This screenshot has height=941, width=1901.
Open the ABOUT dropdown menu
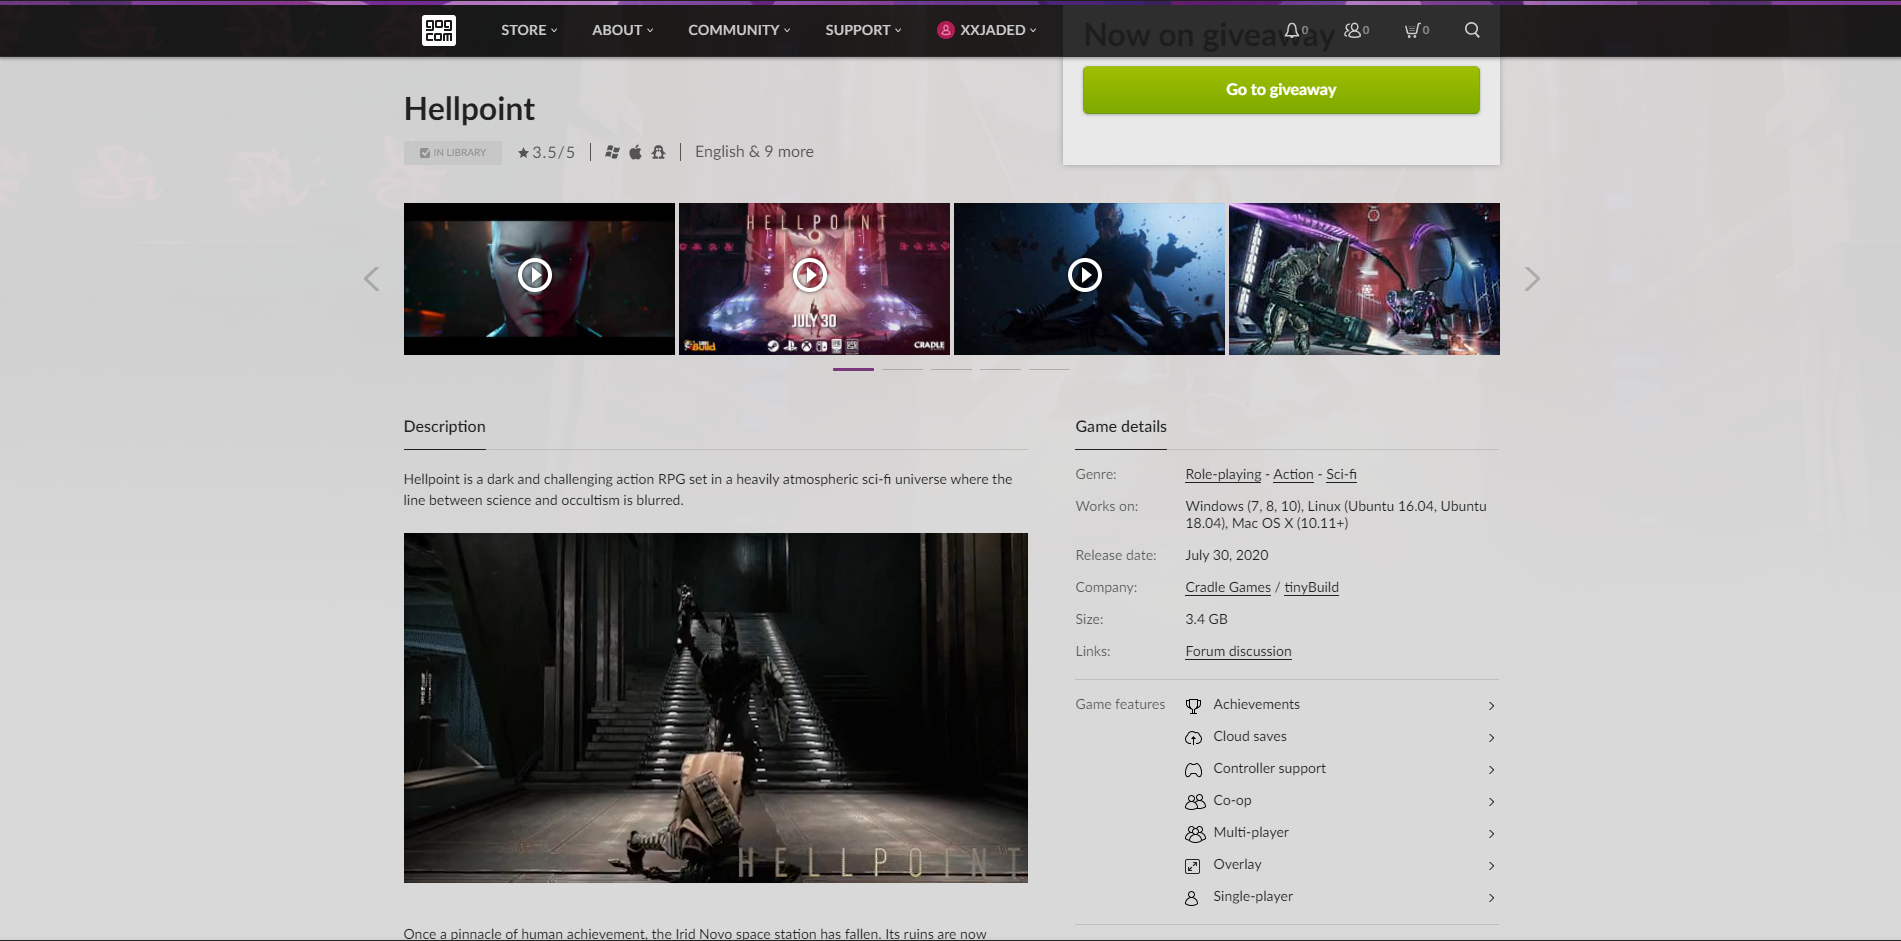622,30
